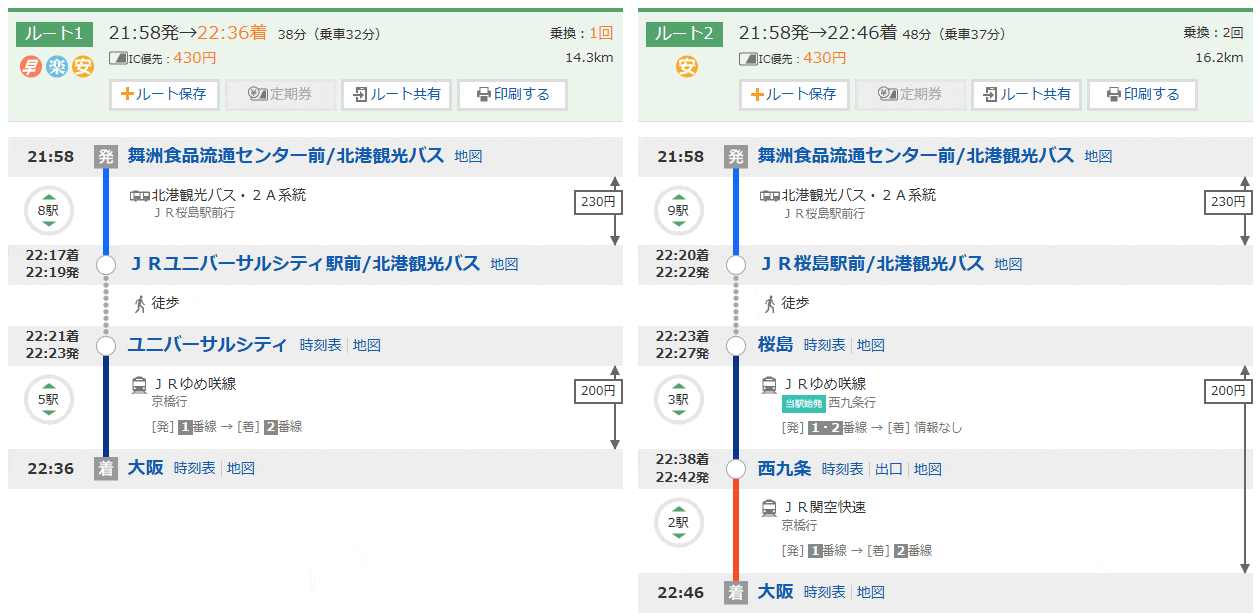This screenshot has width=1260, height=615.
Task: Expand the 2駅 stops on ＪＲ関空快速
Action: 678,523
